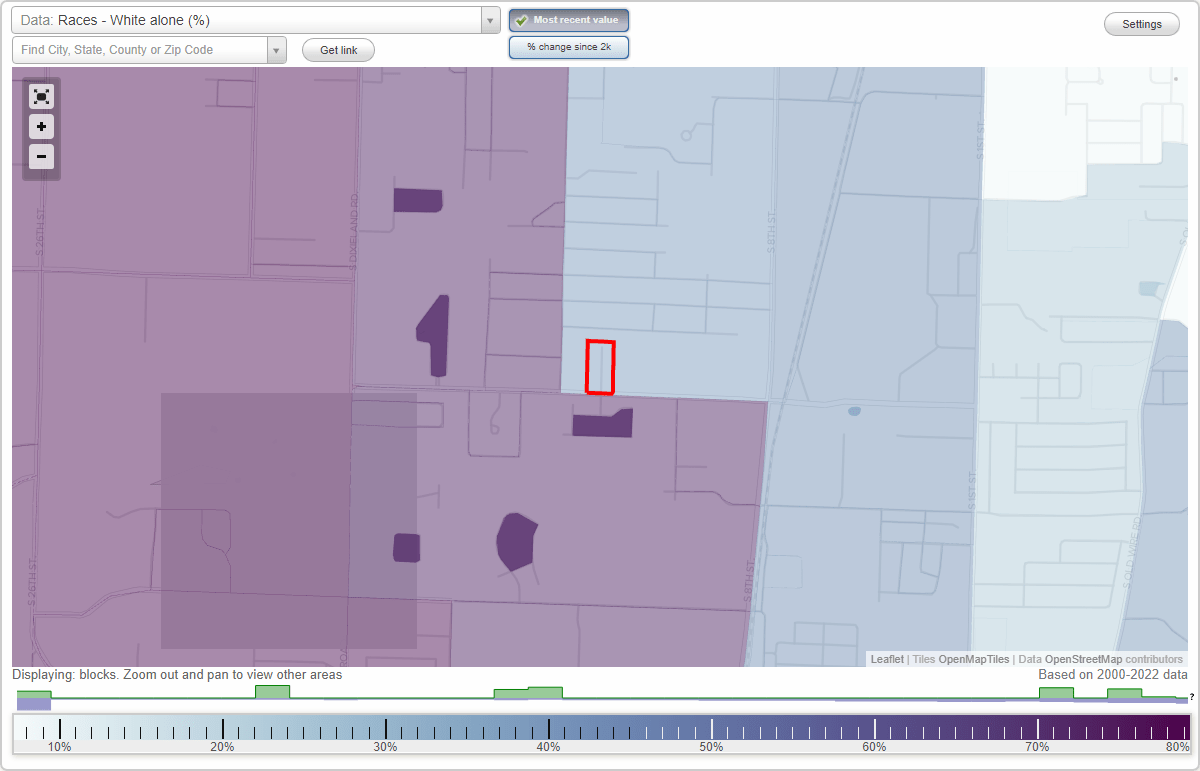Select the 50% legend label
Viewport: 1200px width, 771px height.
coord(711,747)
